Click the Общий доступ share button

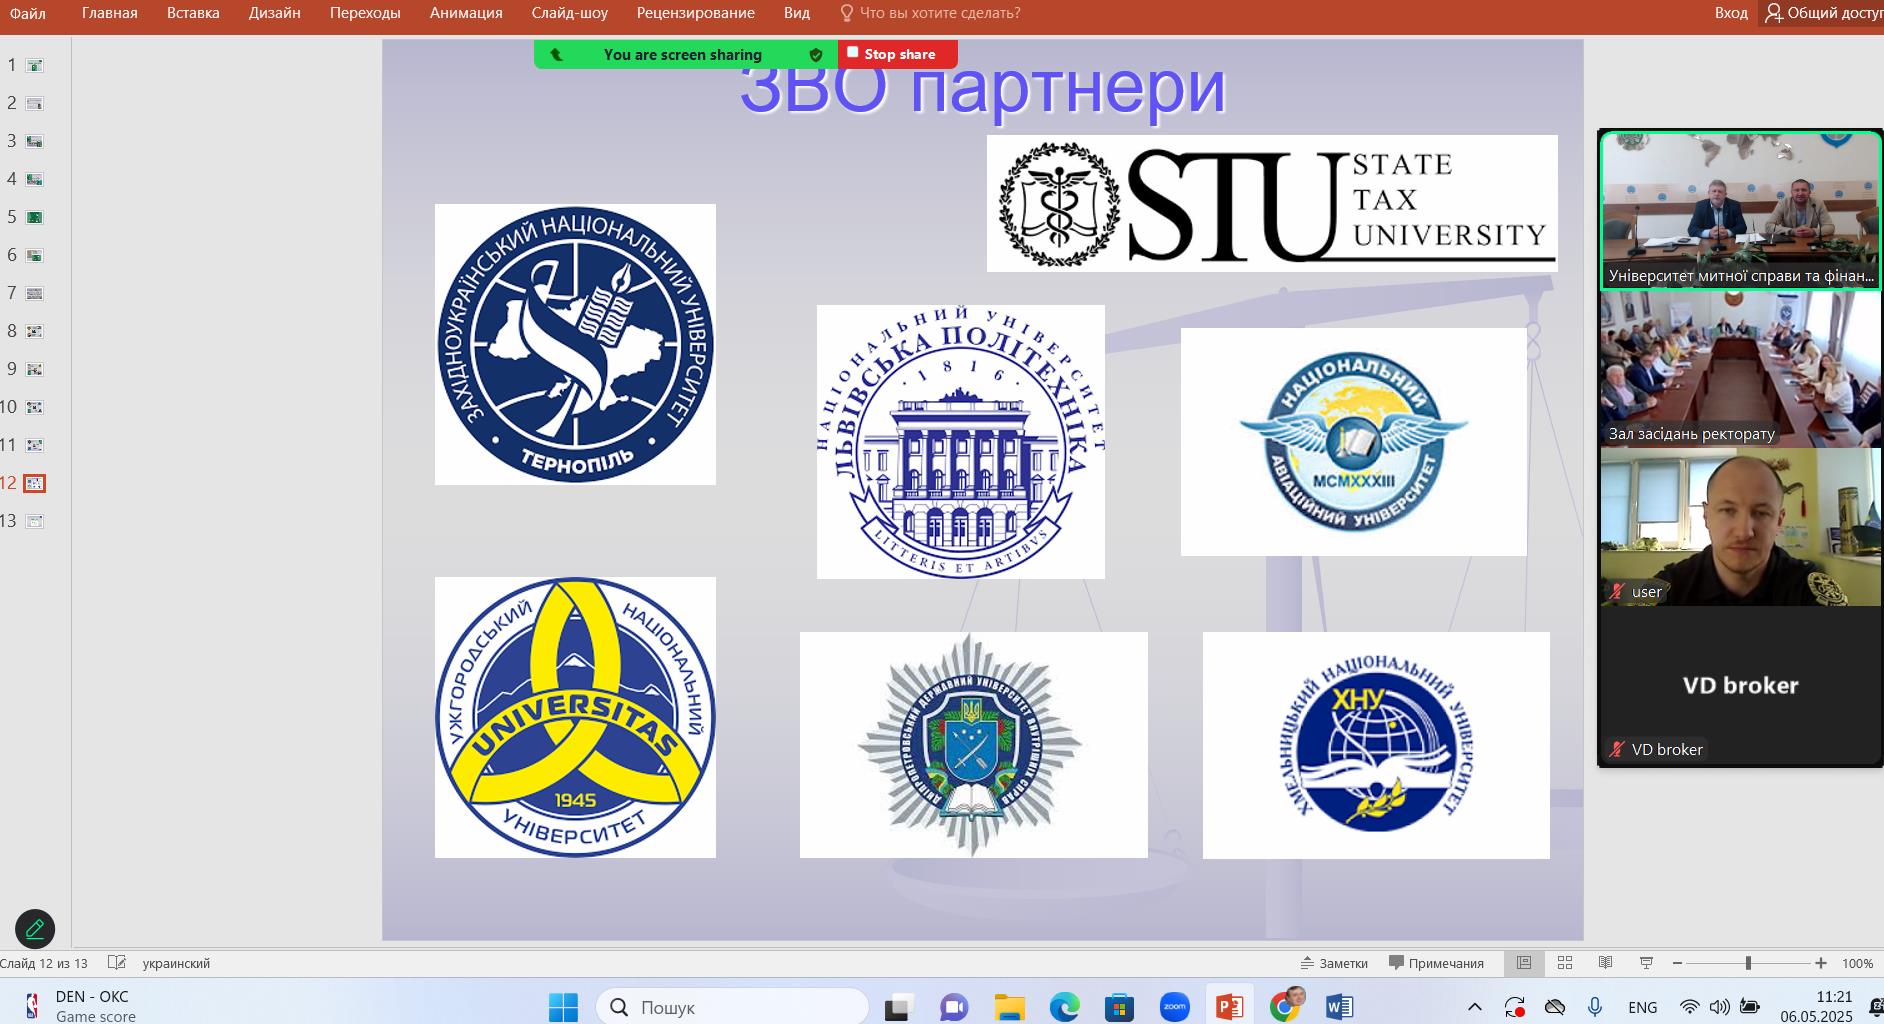click(x=1822, y=13)
